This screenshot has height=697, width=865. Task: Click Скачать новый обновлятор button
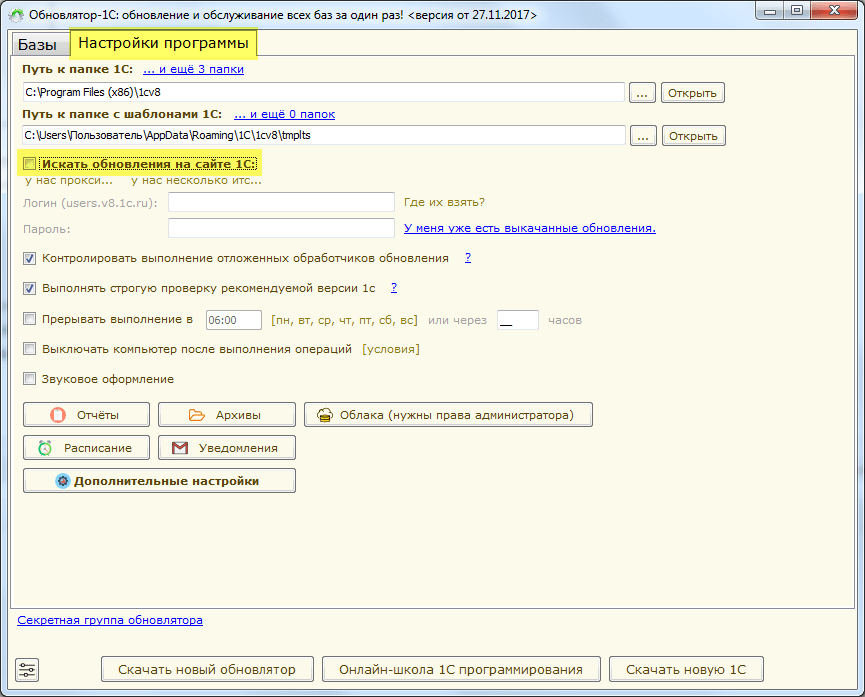pos(207,669)
